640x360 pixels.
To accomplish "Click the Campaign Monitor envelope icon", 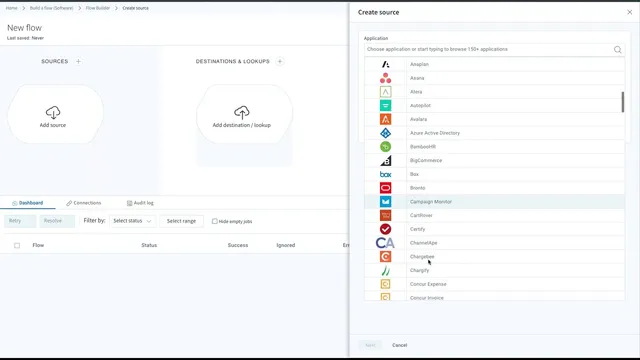I will pos(385,202).
